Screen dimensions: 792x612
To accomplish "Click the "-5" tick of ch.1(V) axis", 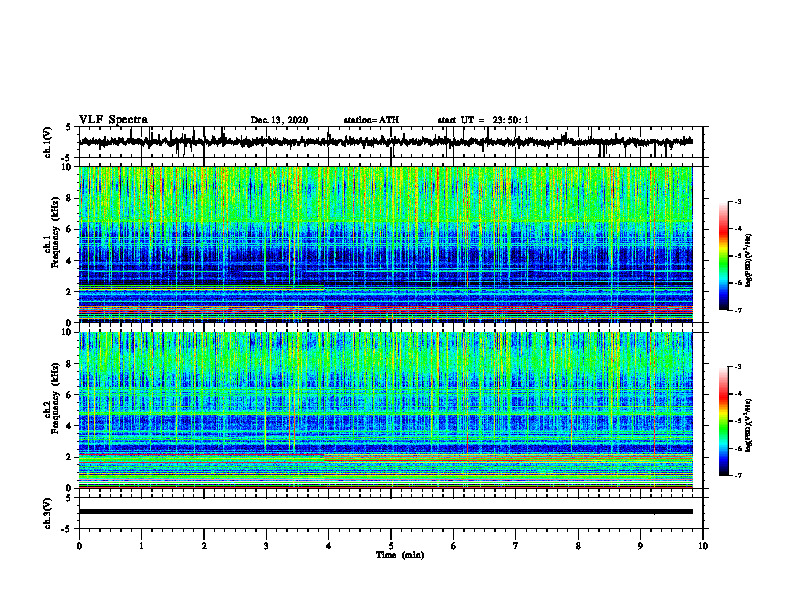I will pos(67,158).
